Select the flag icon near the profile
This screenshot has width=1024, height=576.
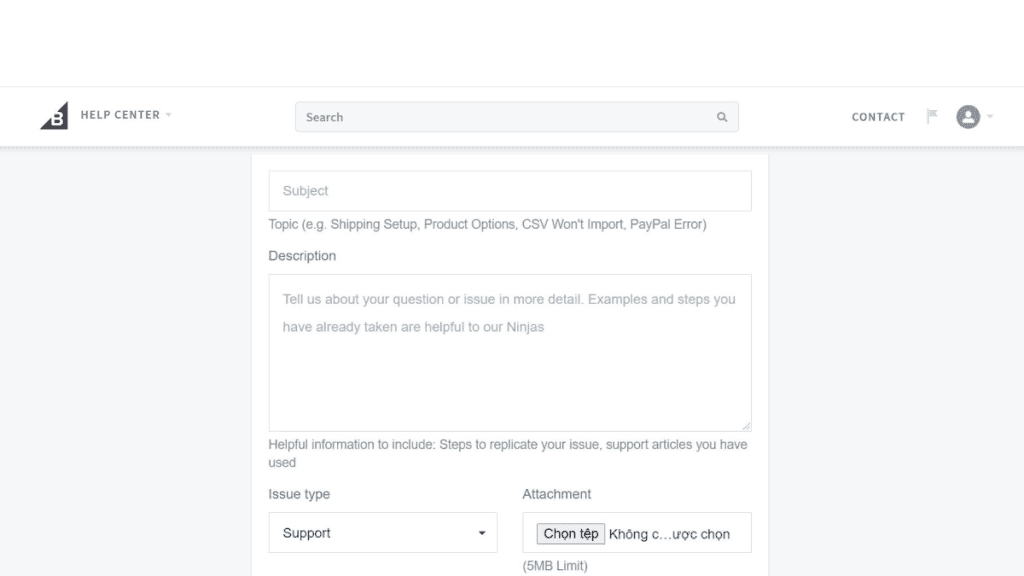[x=932, y=116]
